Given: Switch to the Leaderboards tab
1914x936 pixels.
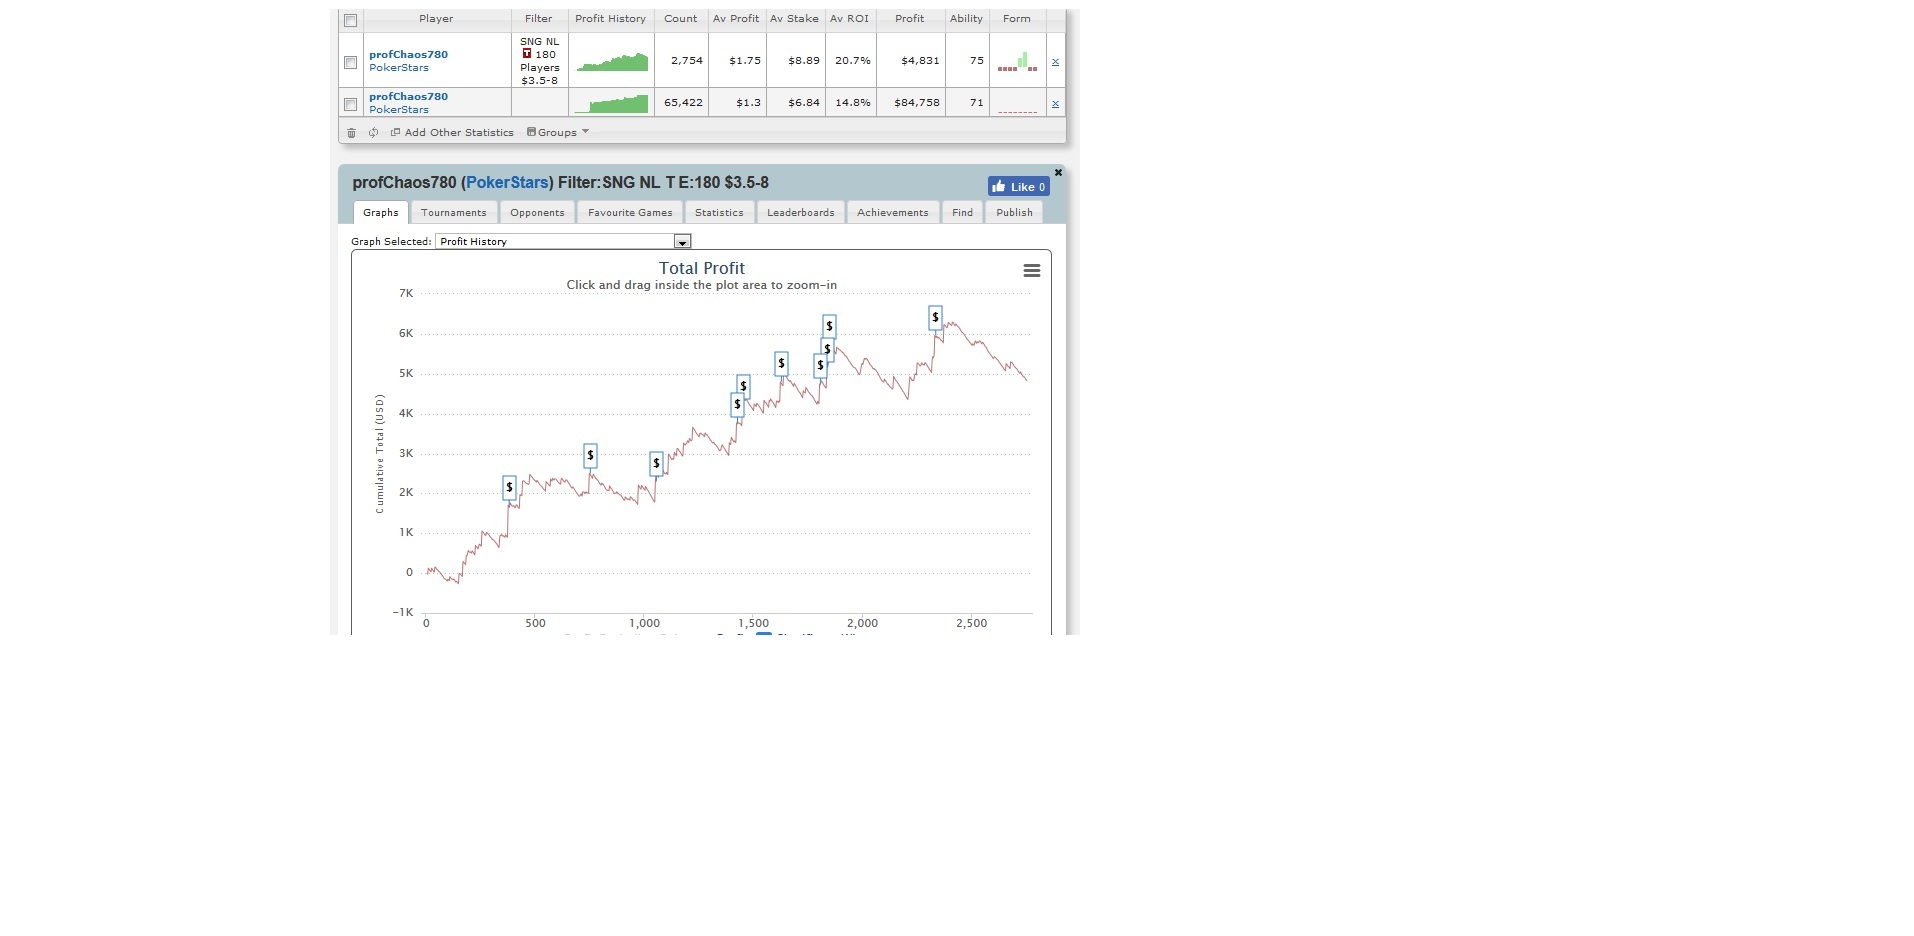Looking at the screenshot, I should click(x=800, y=212).
